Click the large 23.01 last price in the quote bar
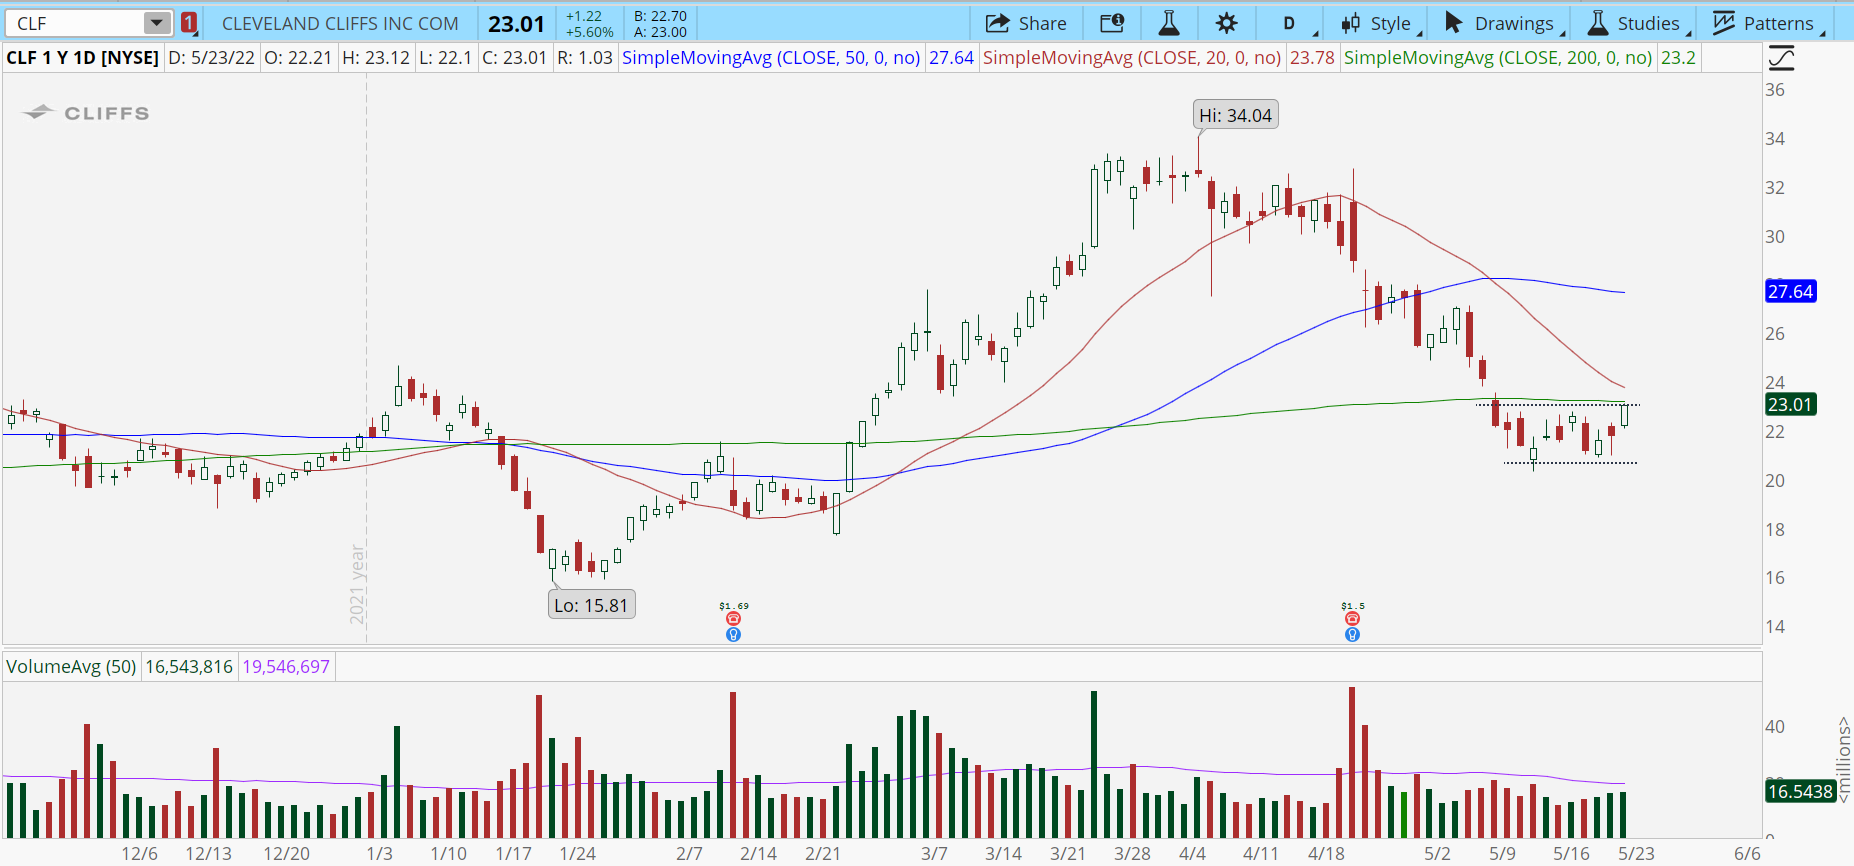The height and width of the screenshot is (866, 1854). [x=516, y=23]
